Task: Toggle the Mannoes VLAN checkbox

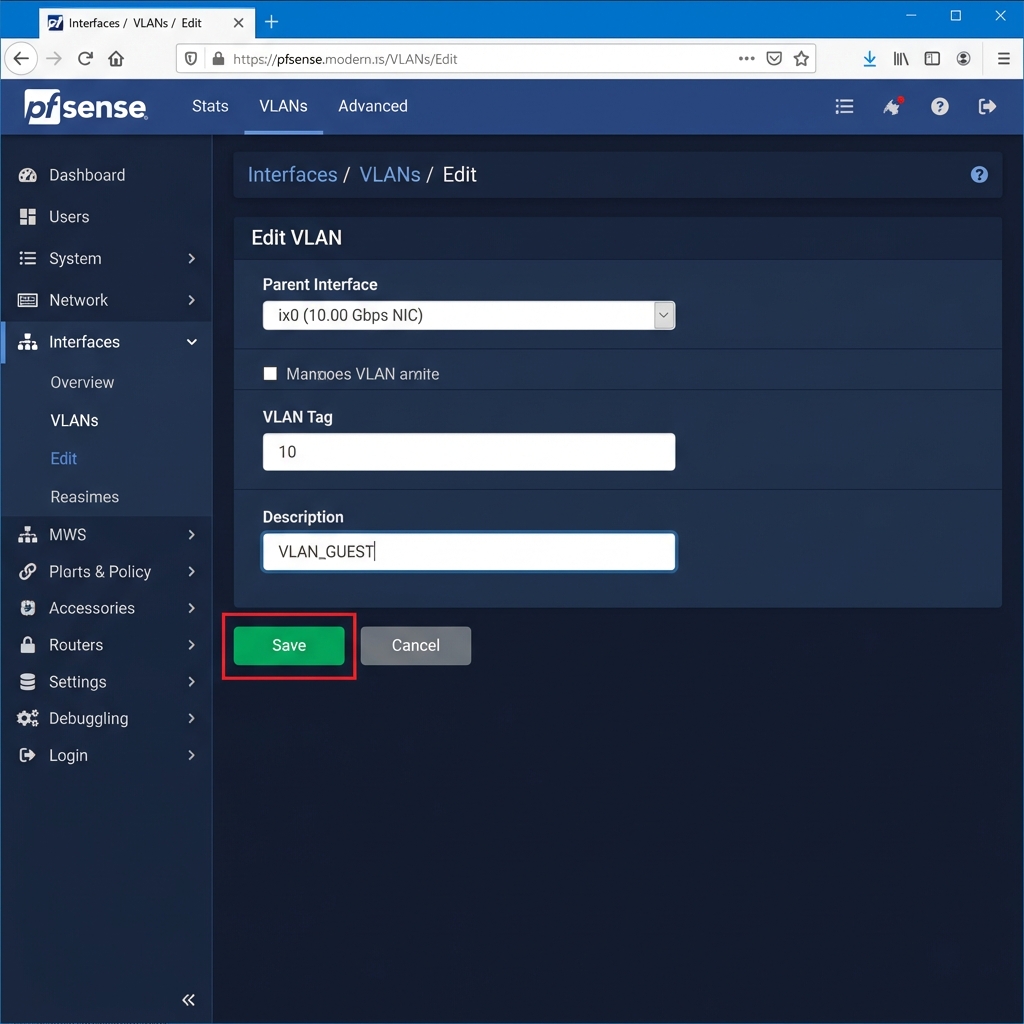Action: [x=269, y=373]
